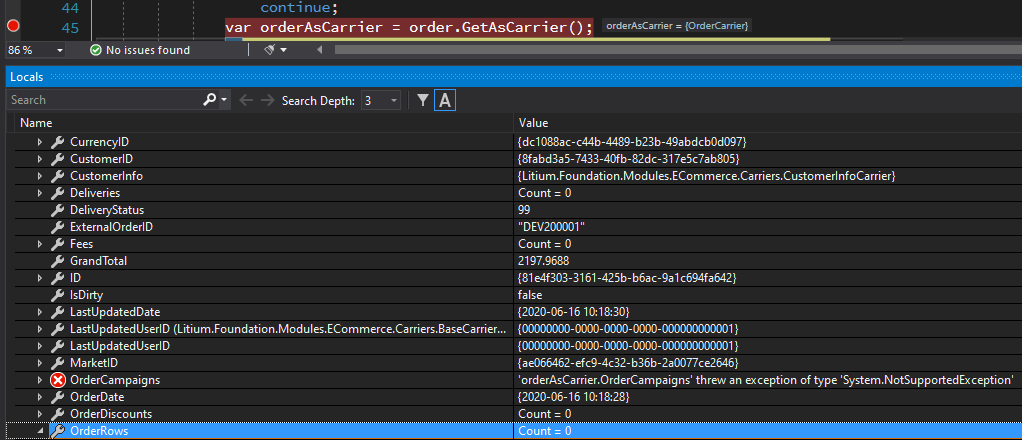The width and height of the screenshot is (1022, 440).
Task: Click the magnifier search icon in Locals
Action: tap(209, 100)
